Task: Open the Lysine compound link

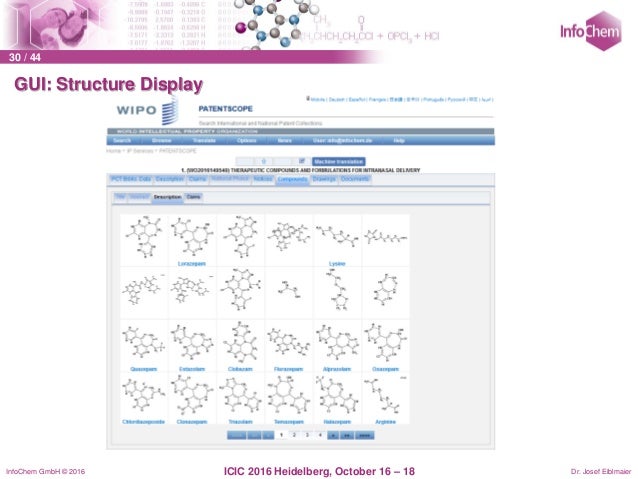Action: [x=337, y=264]
